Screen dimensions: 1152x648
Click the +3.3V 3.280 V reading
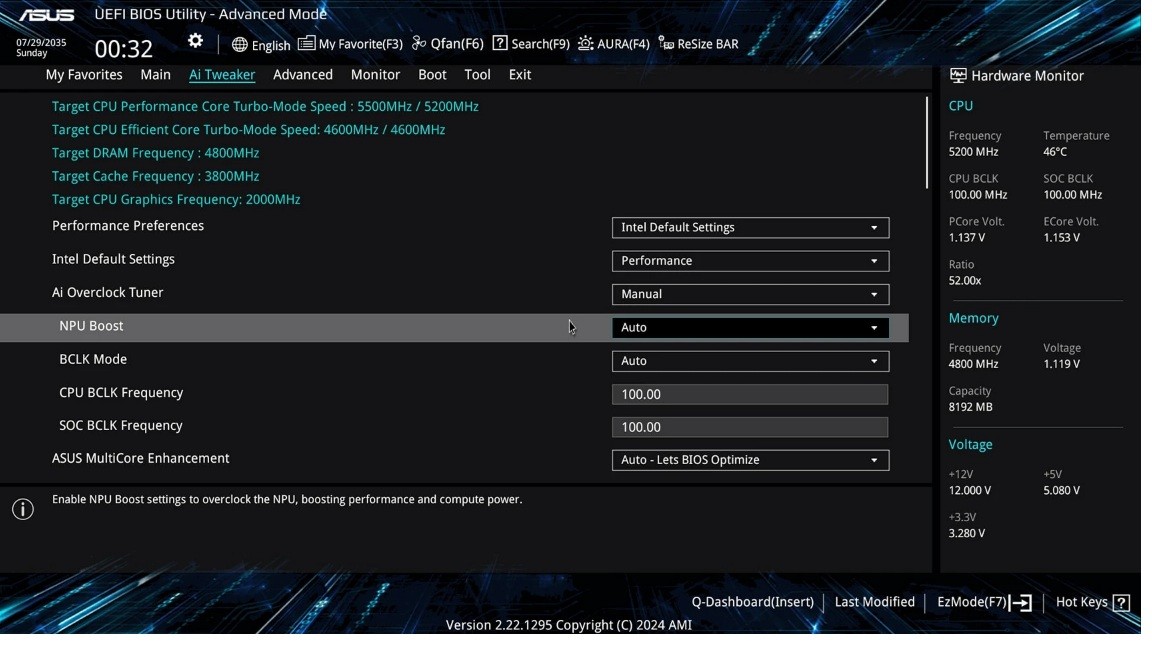click(x=967, y=533)
